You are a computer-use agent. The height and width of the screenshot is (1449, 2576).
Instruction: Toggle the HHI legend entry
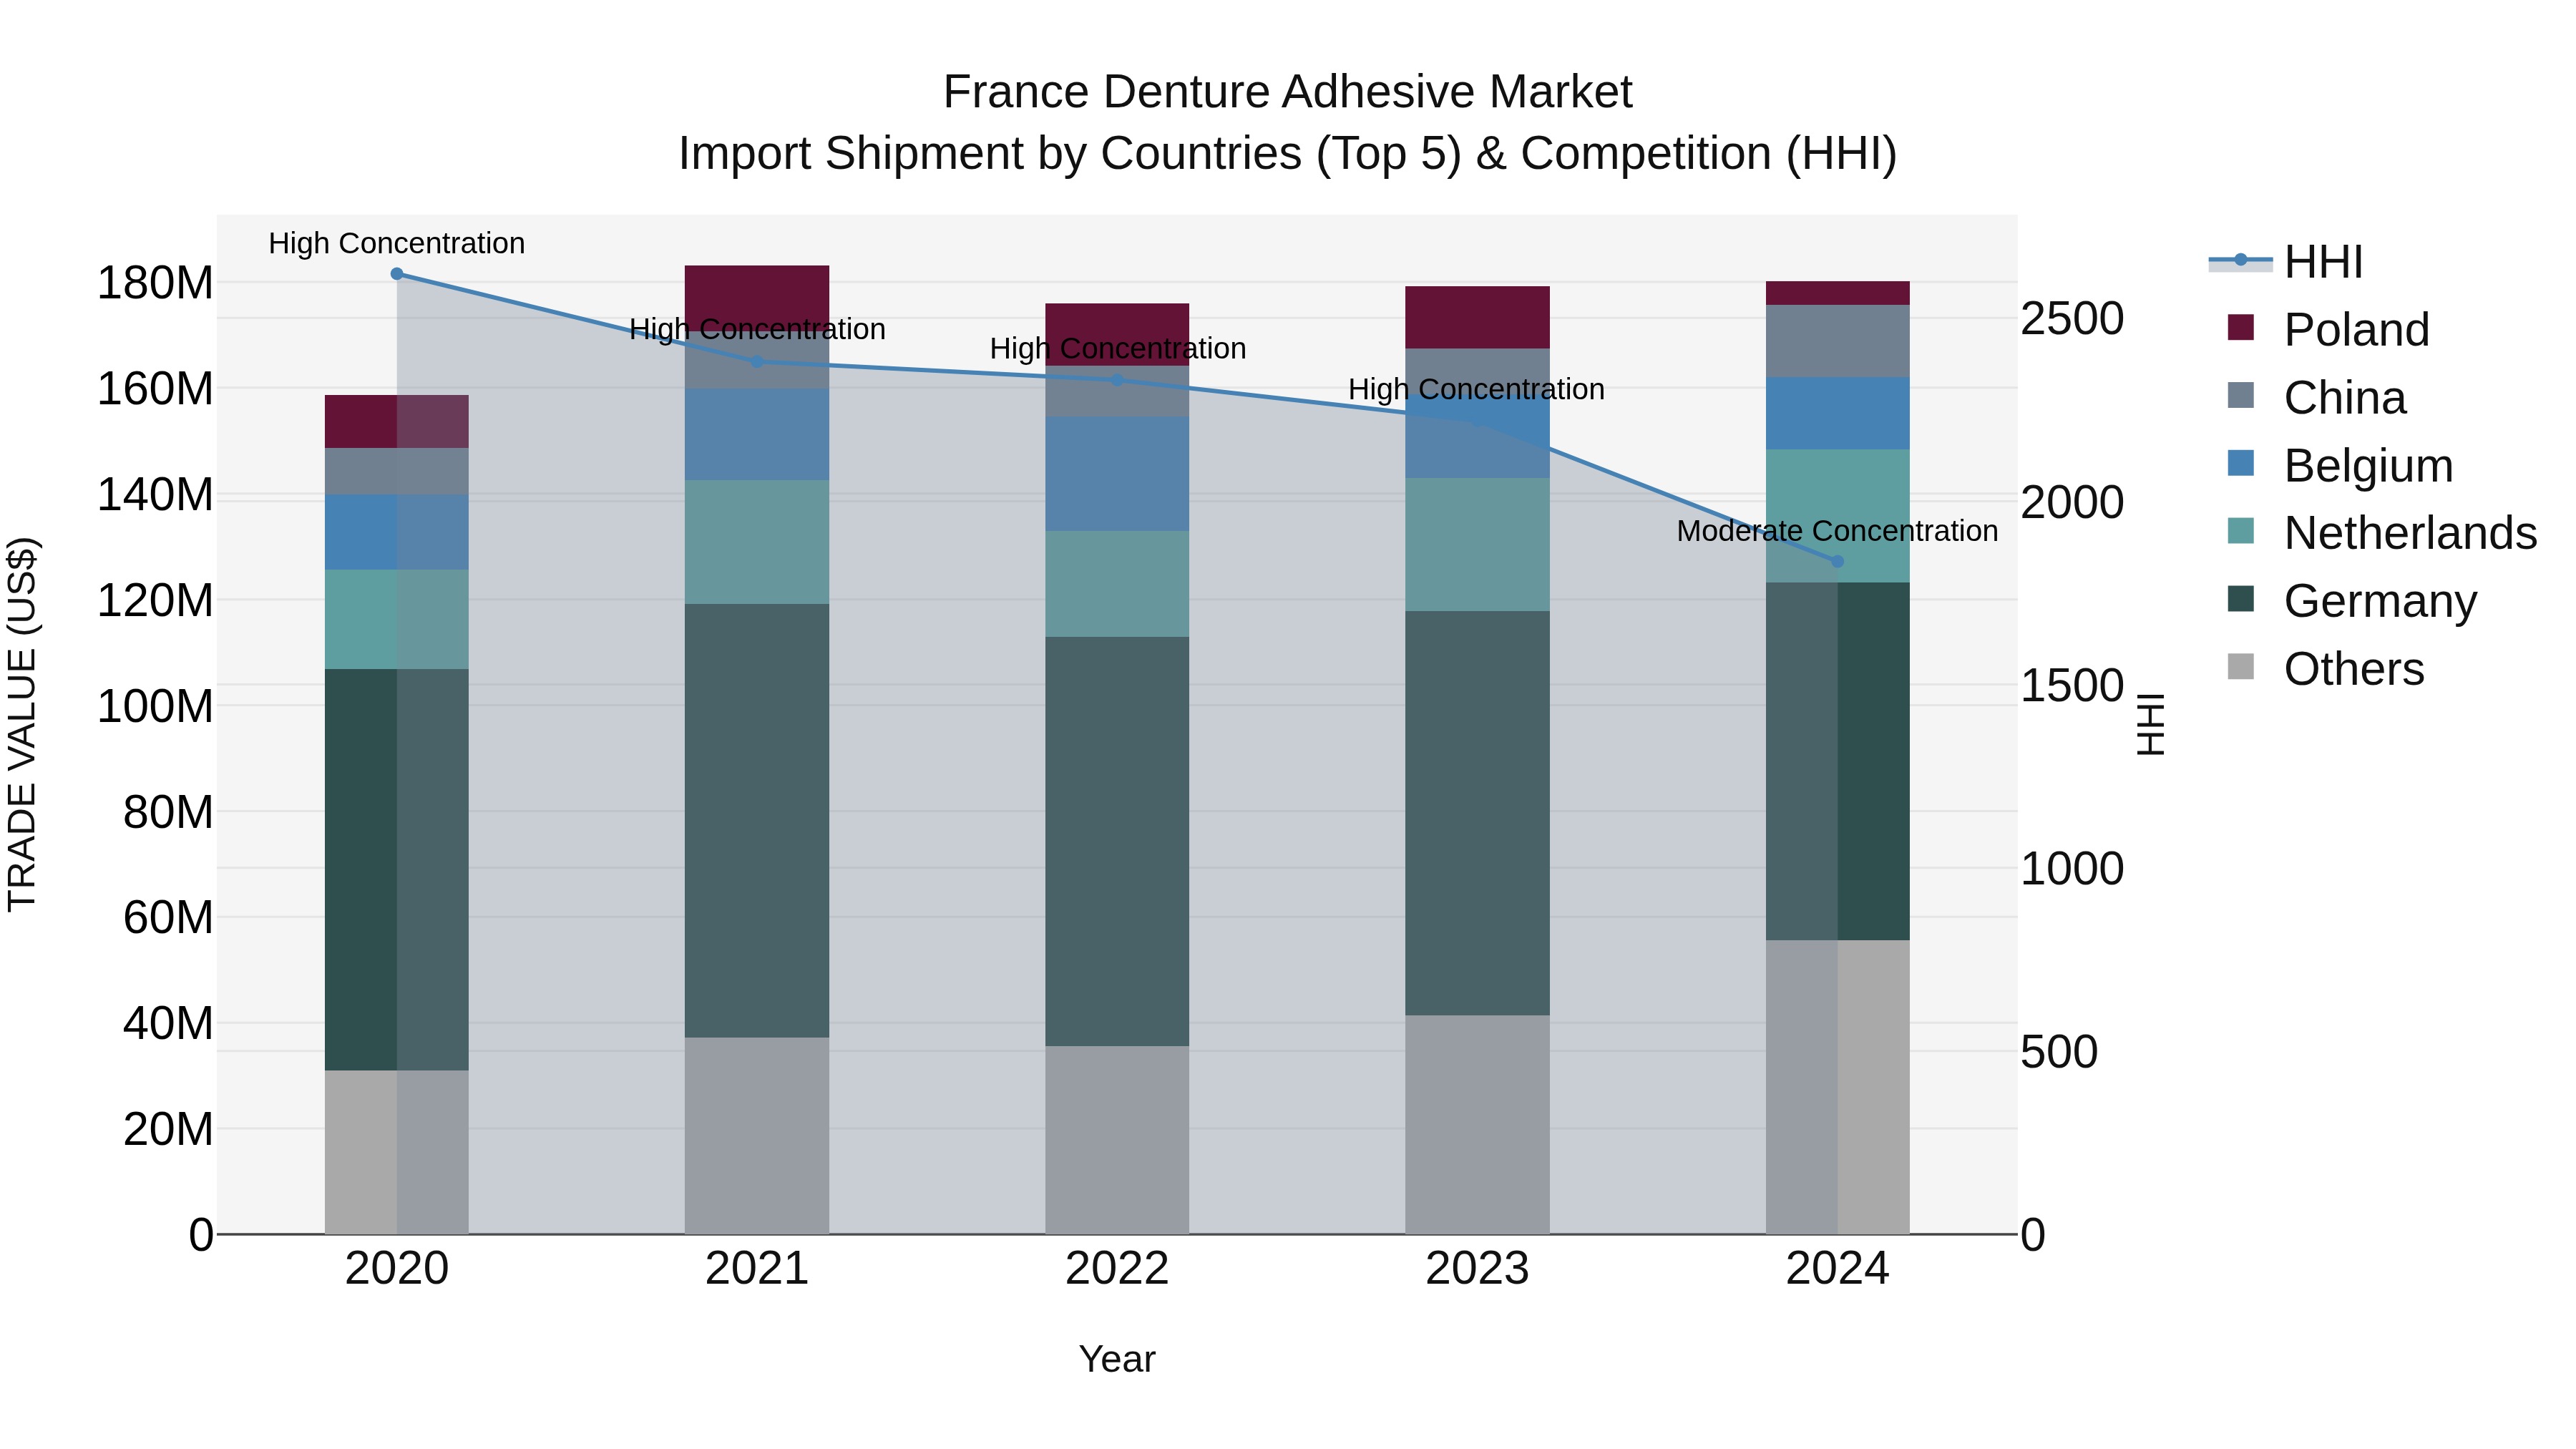[x=2287, y=262]
